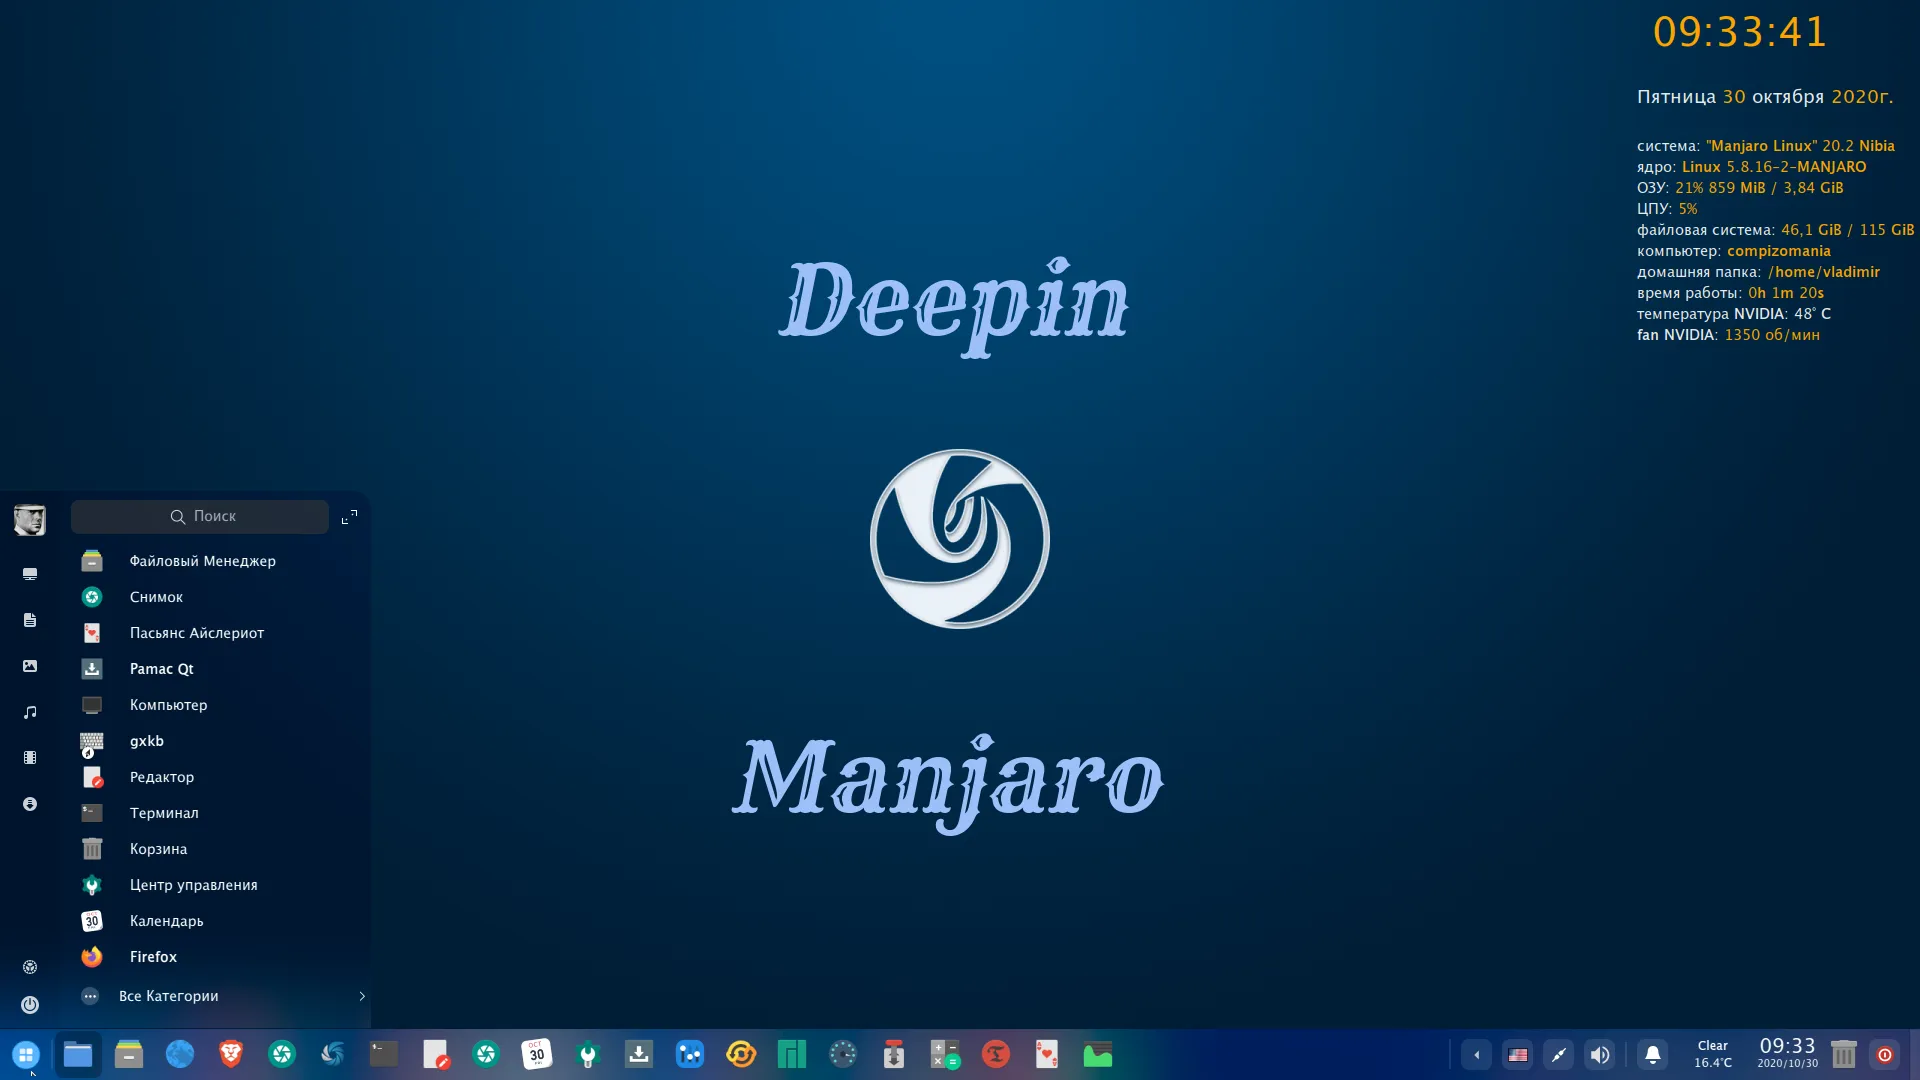Expand hidden tray icons with the arrow
This screenshot has width=1920, height=1080.
1477,1055
